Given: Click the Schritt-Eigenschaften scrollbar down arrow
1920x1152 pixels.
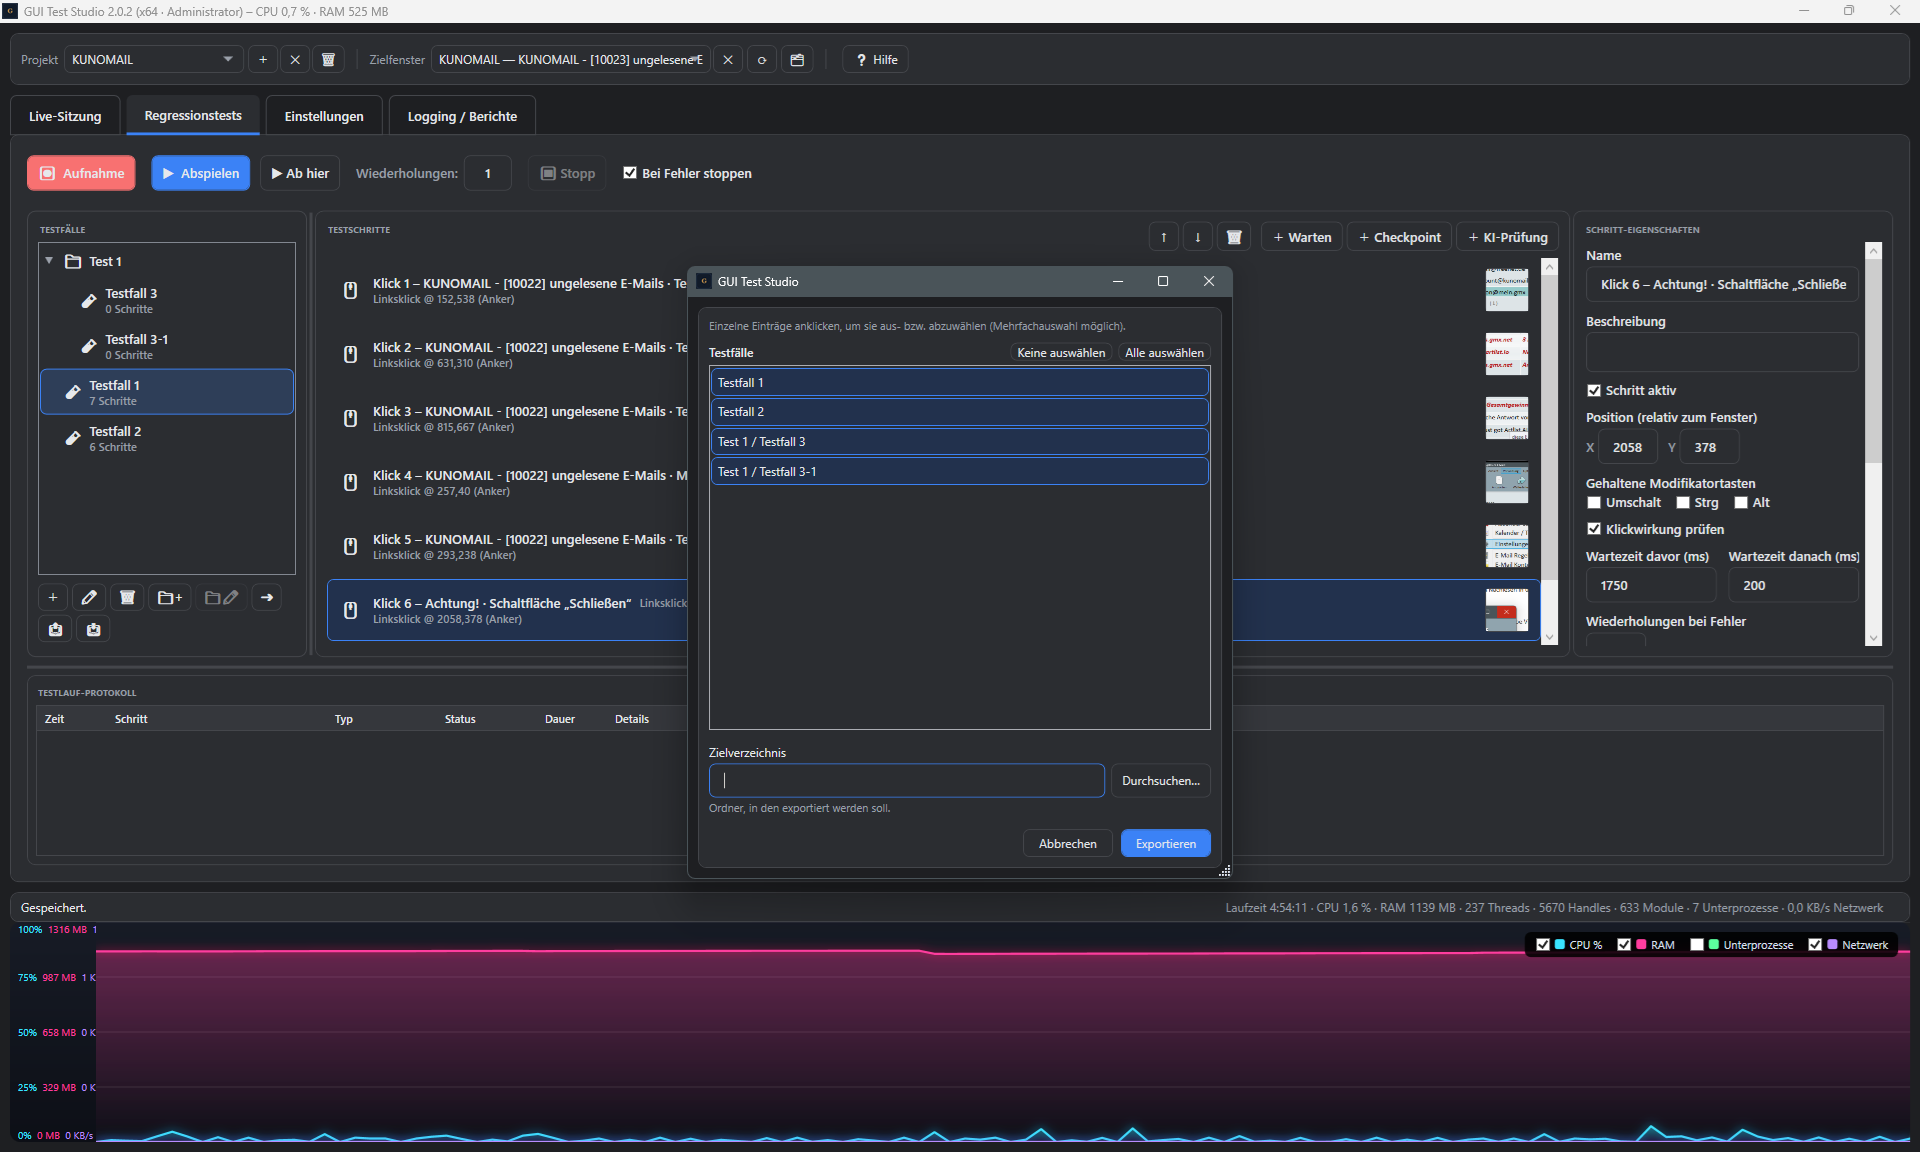Looking at the screenshot, I should click(x=1874, y=638).
